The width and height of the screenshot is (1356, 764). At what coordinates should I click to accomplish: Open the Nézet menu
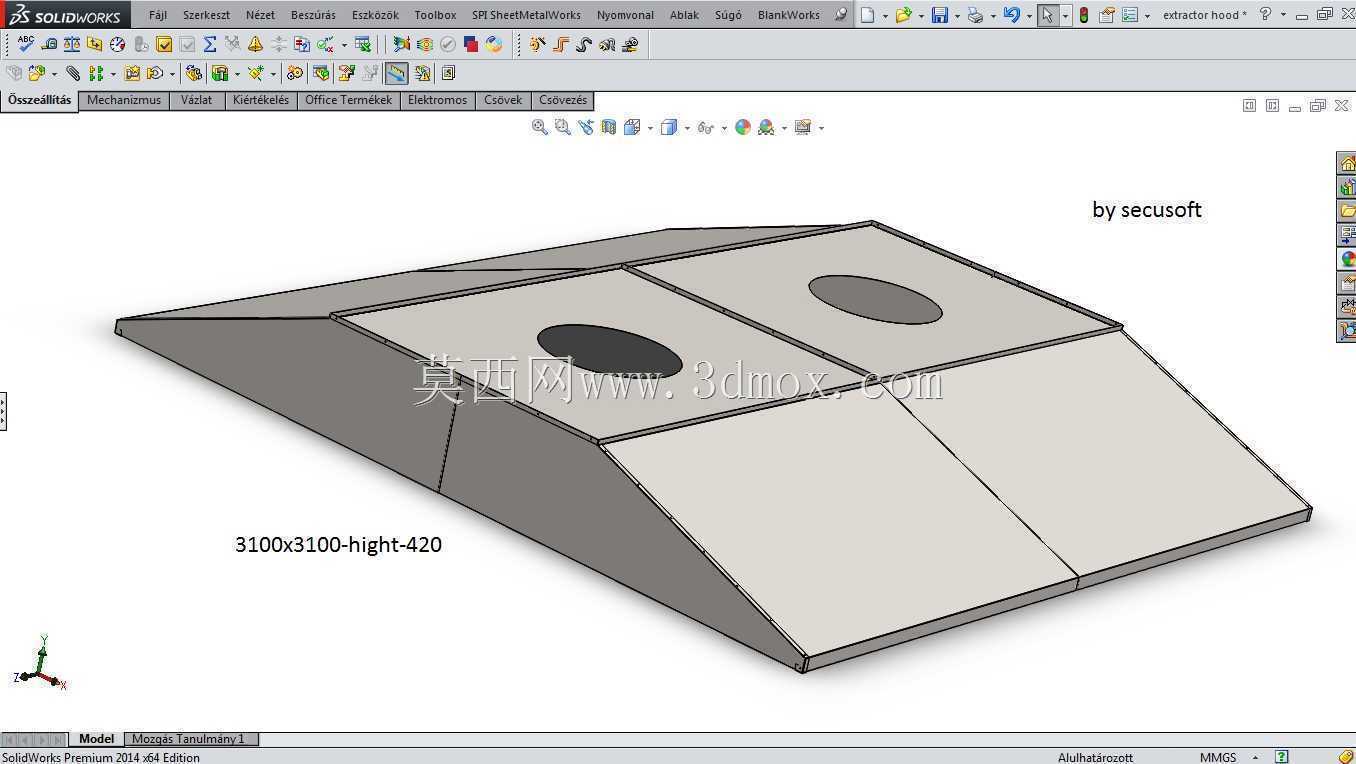click(x=260, y=15)
